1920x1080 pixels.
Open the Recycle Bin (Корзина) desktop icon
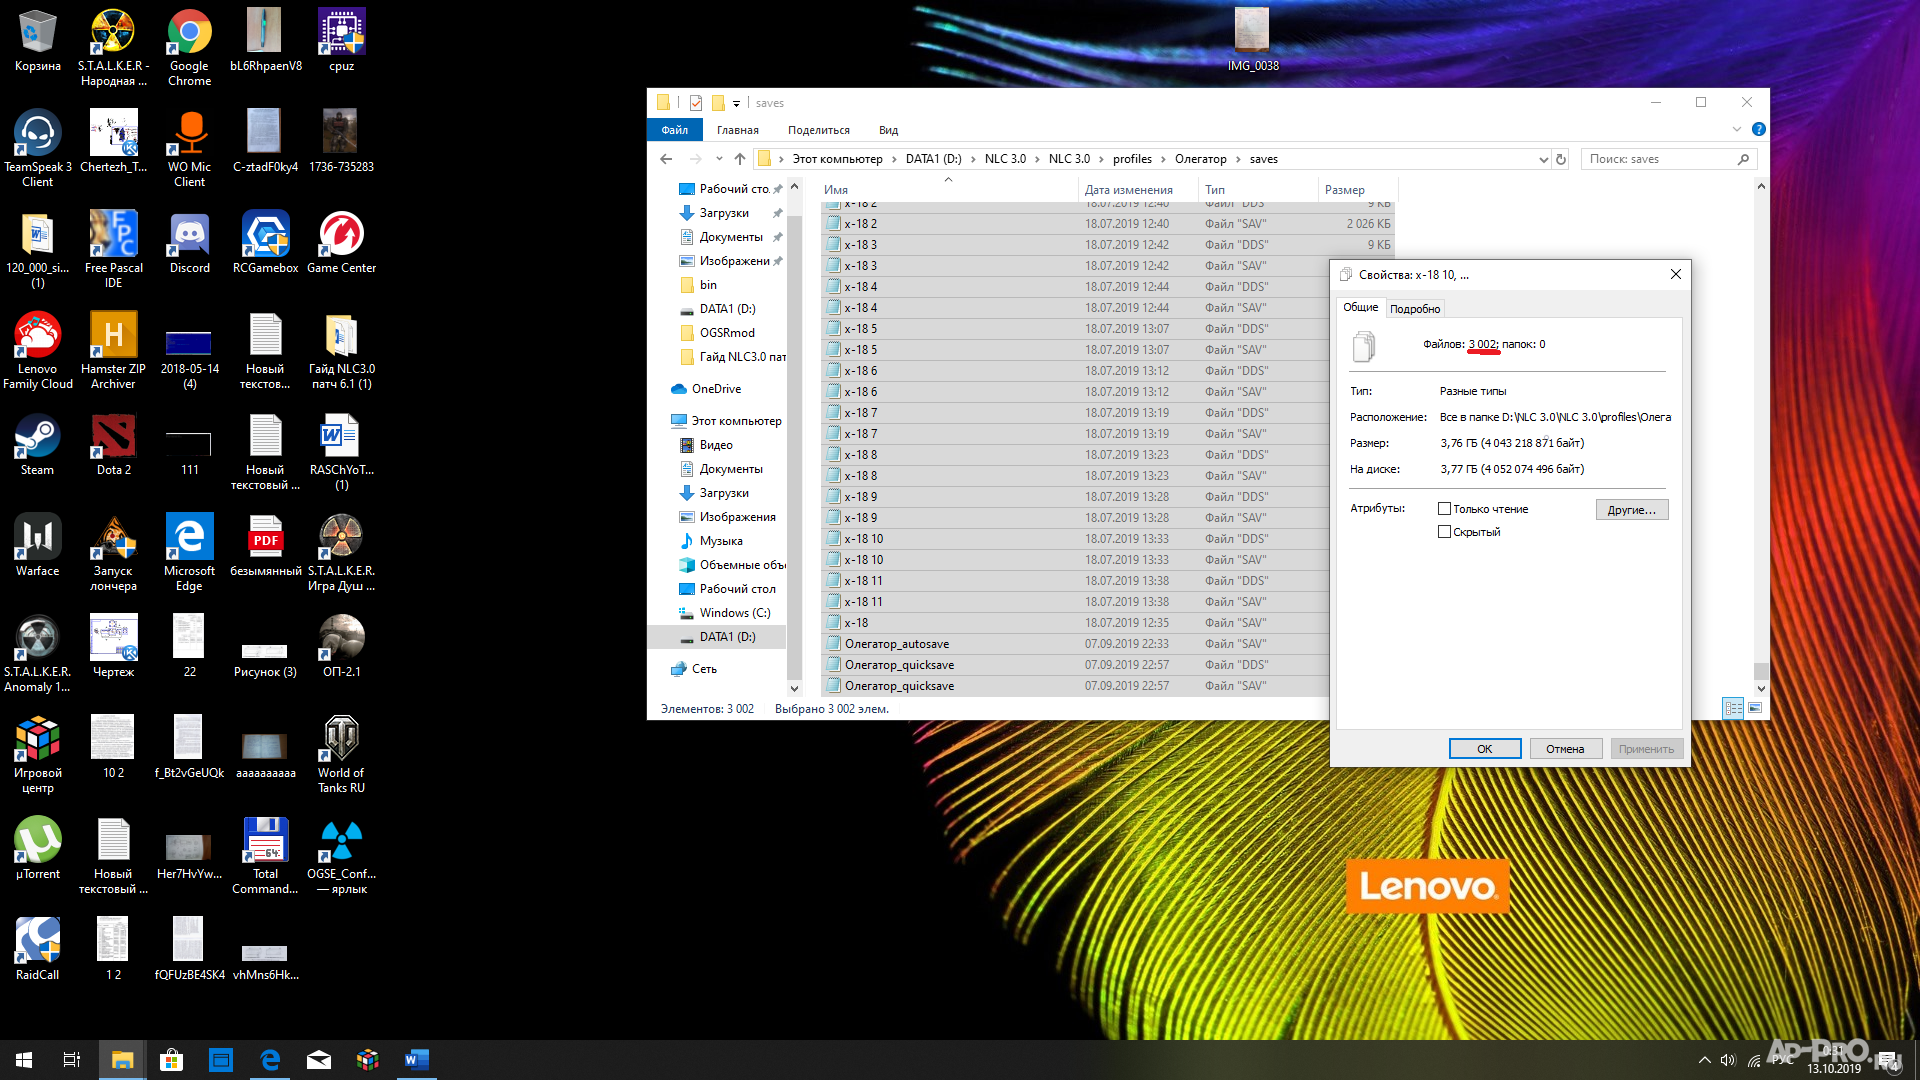click(x=37, y=40)
